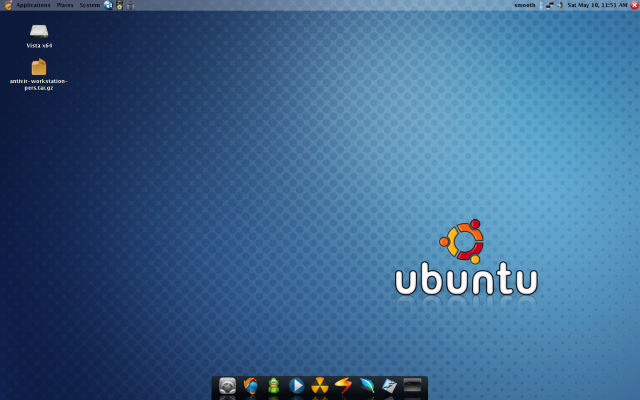Open the trash icon in the top panel
640x400 pixels.
[131, 5]
